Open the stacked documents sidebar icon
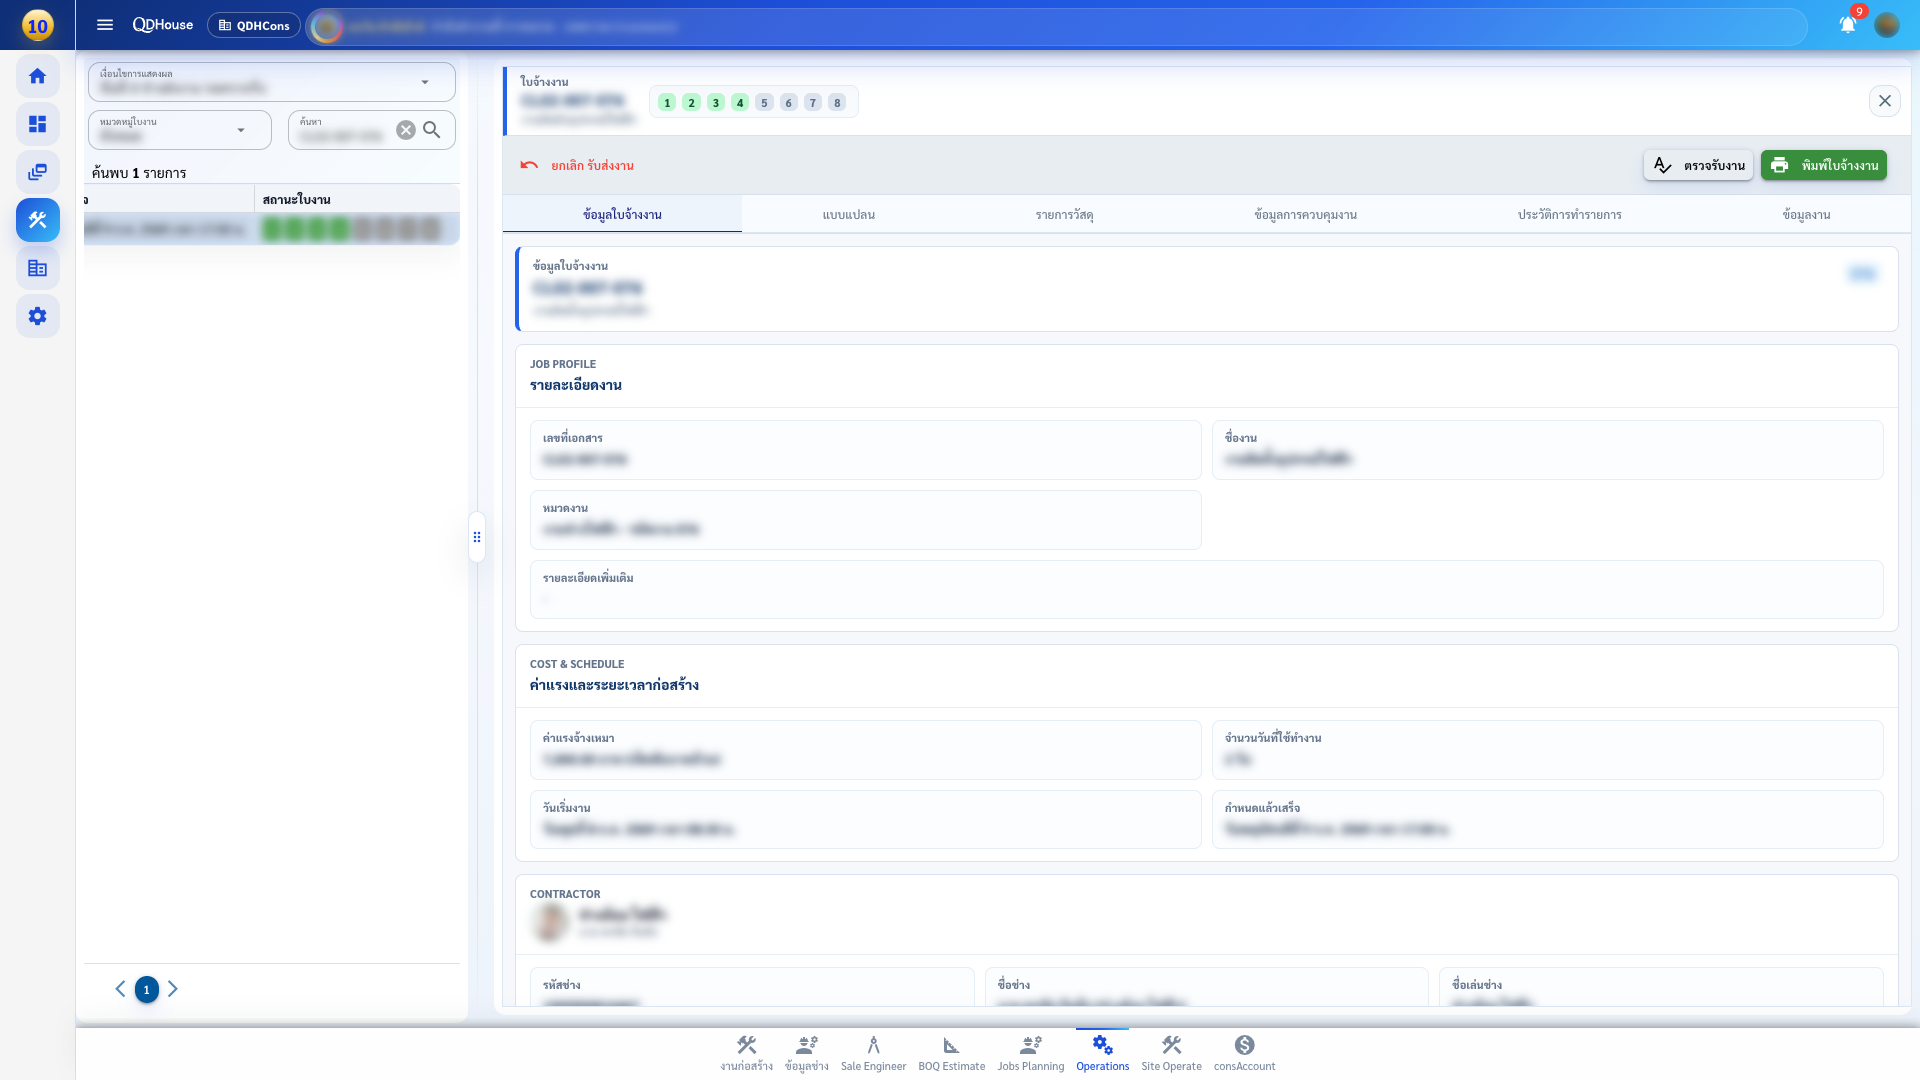Image resolution: width=1920 pixels, height=1080 pixels. (38, 172)
